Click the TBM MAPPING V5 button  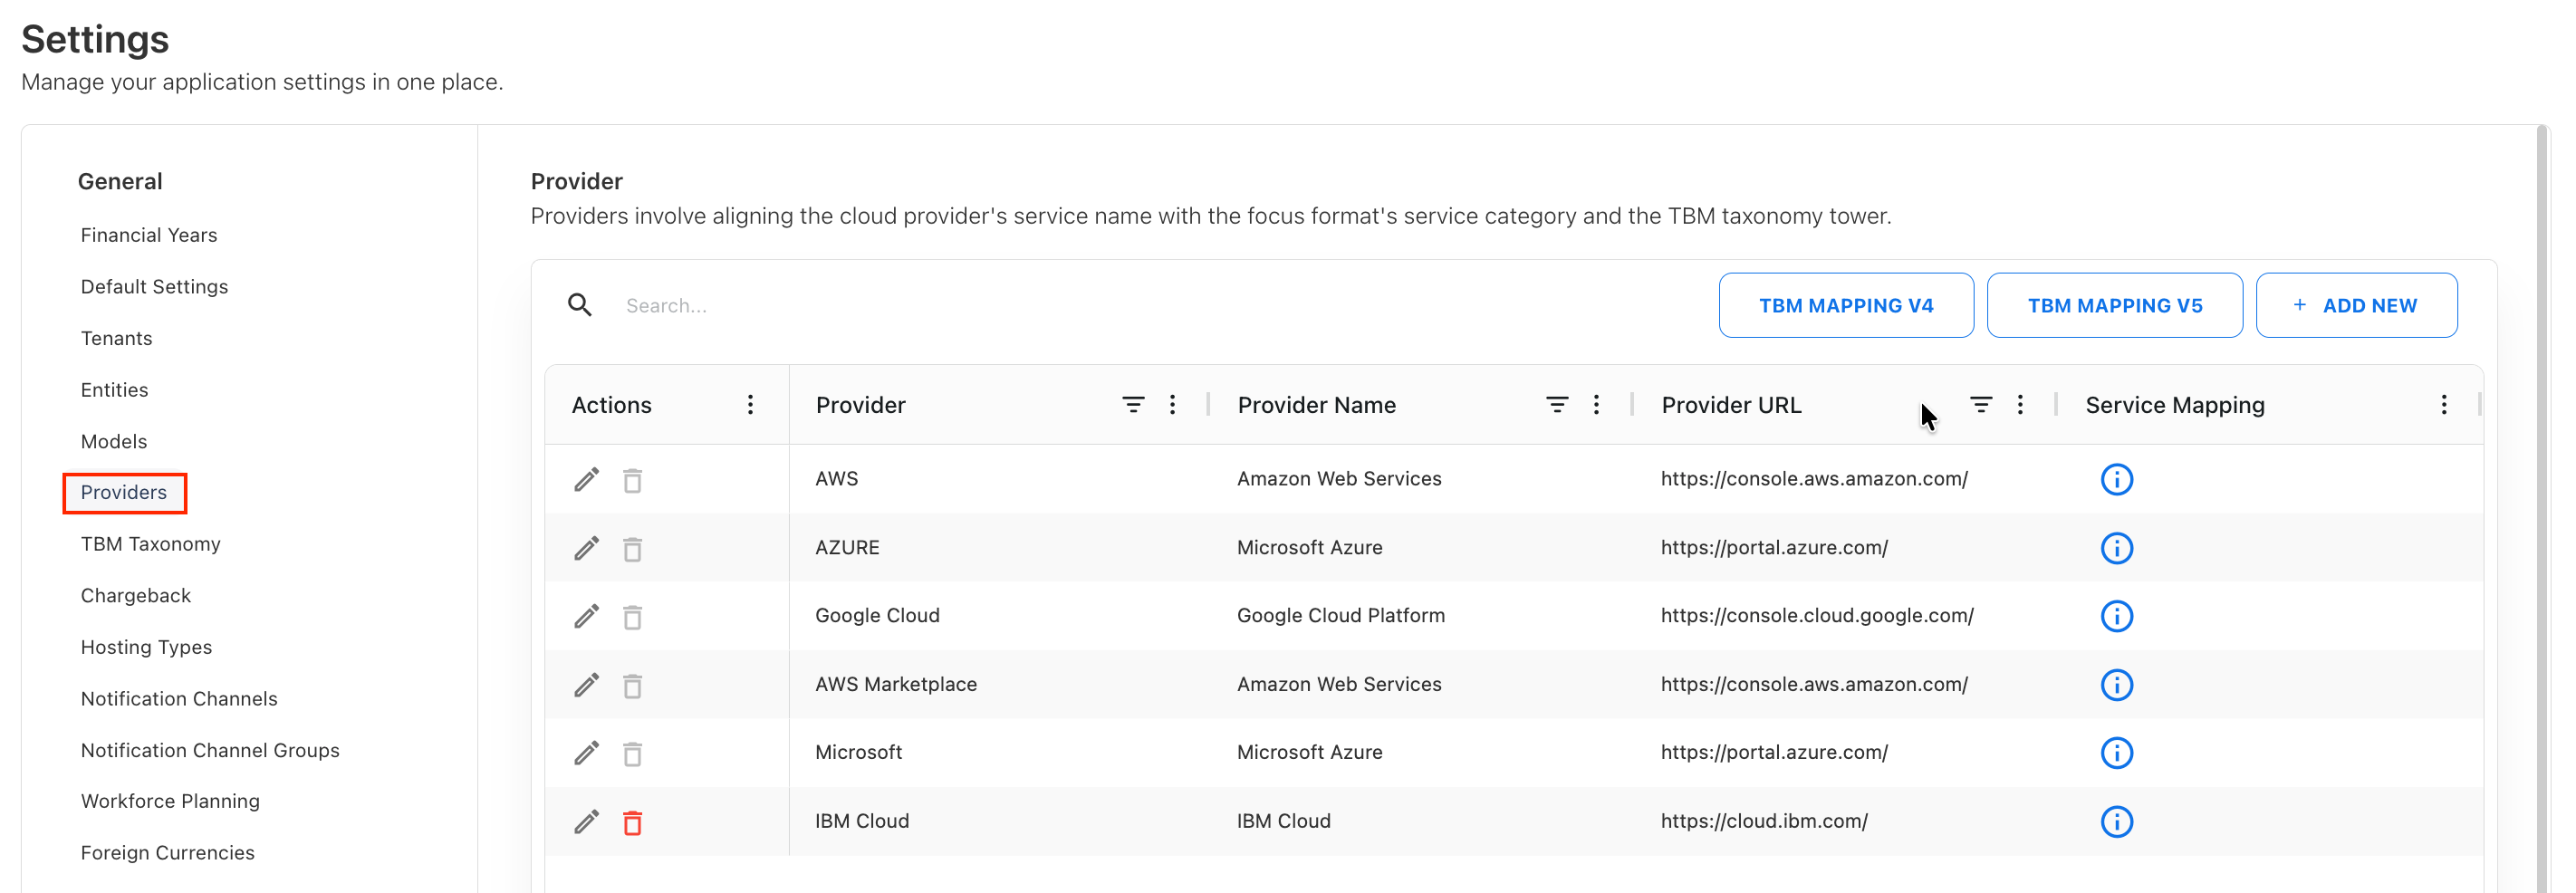pyautogui.click(x=2114, y=306)
